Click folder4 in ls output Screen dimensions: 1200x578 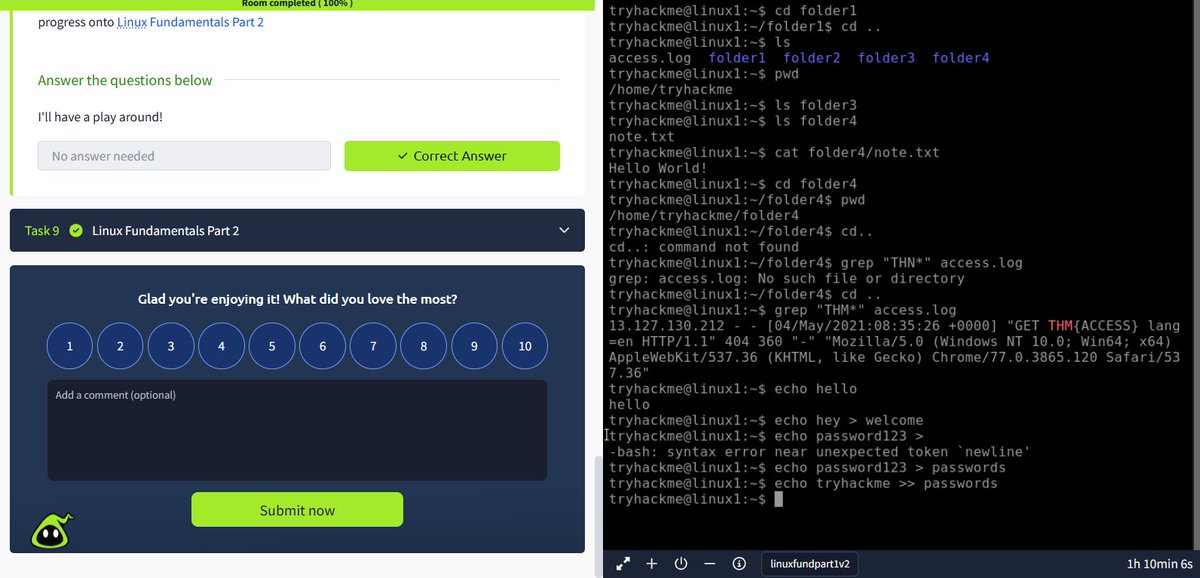pyautogui.click(x=961, y=58)
